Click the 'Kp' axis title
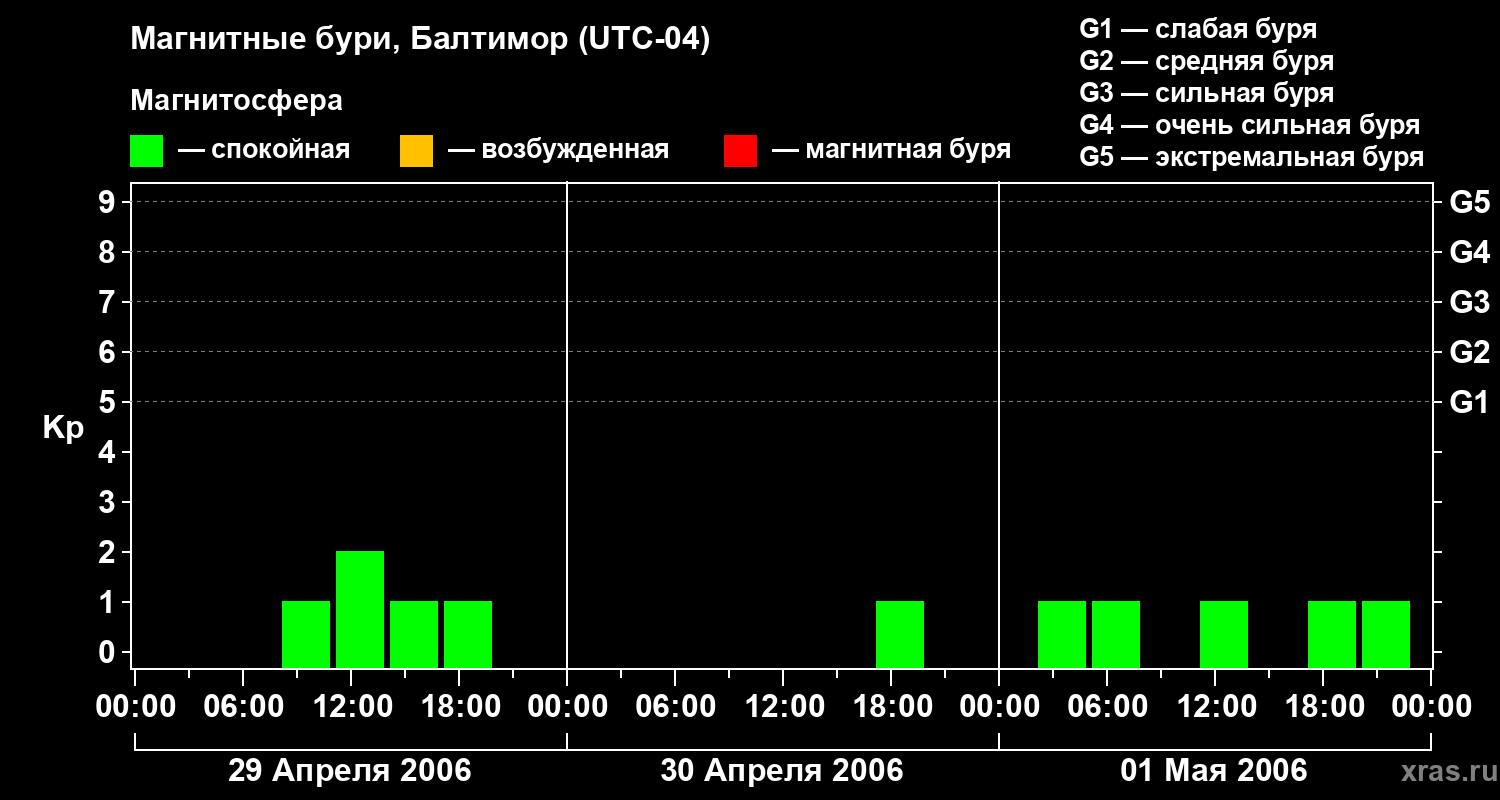The height and width of the screenshot is (800, 1500). point(63,428)
